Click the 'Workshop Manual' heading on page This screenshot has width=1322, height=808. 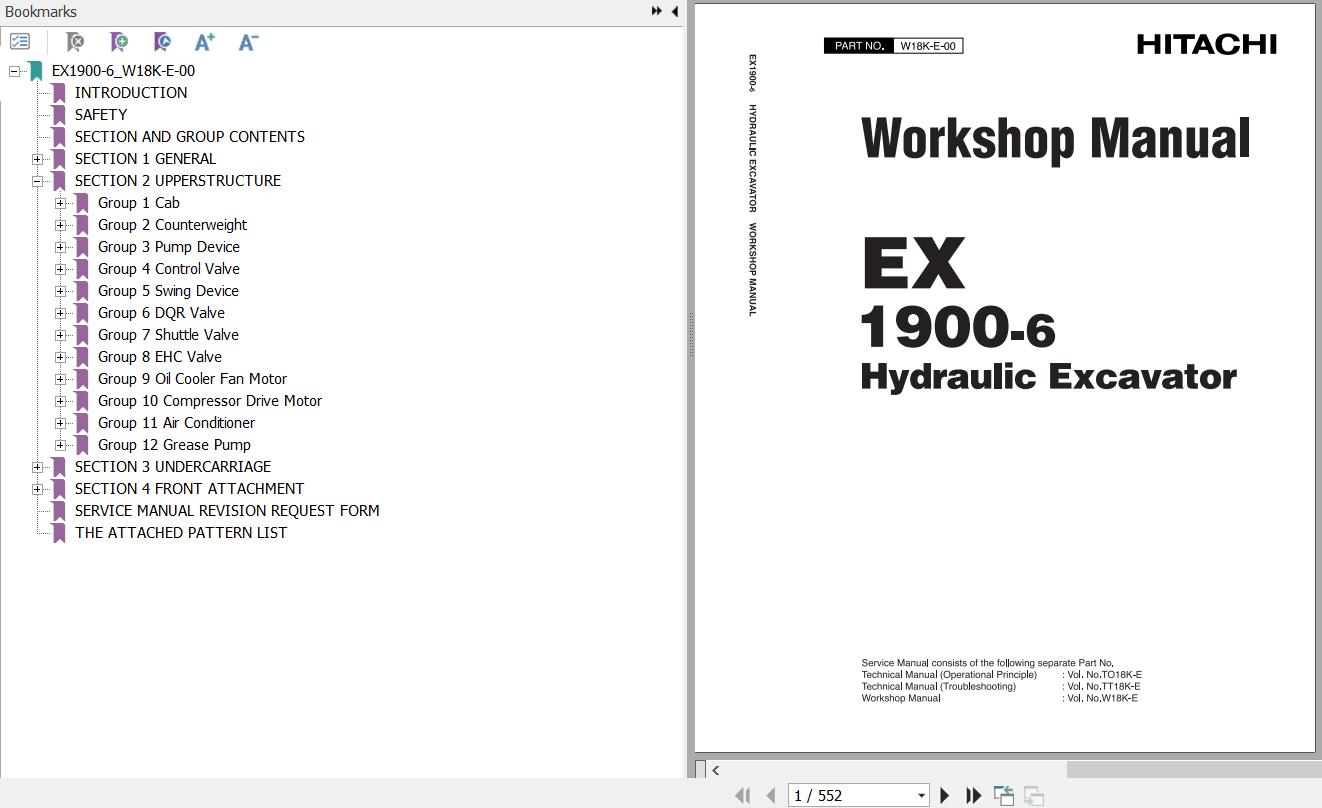1056,138
